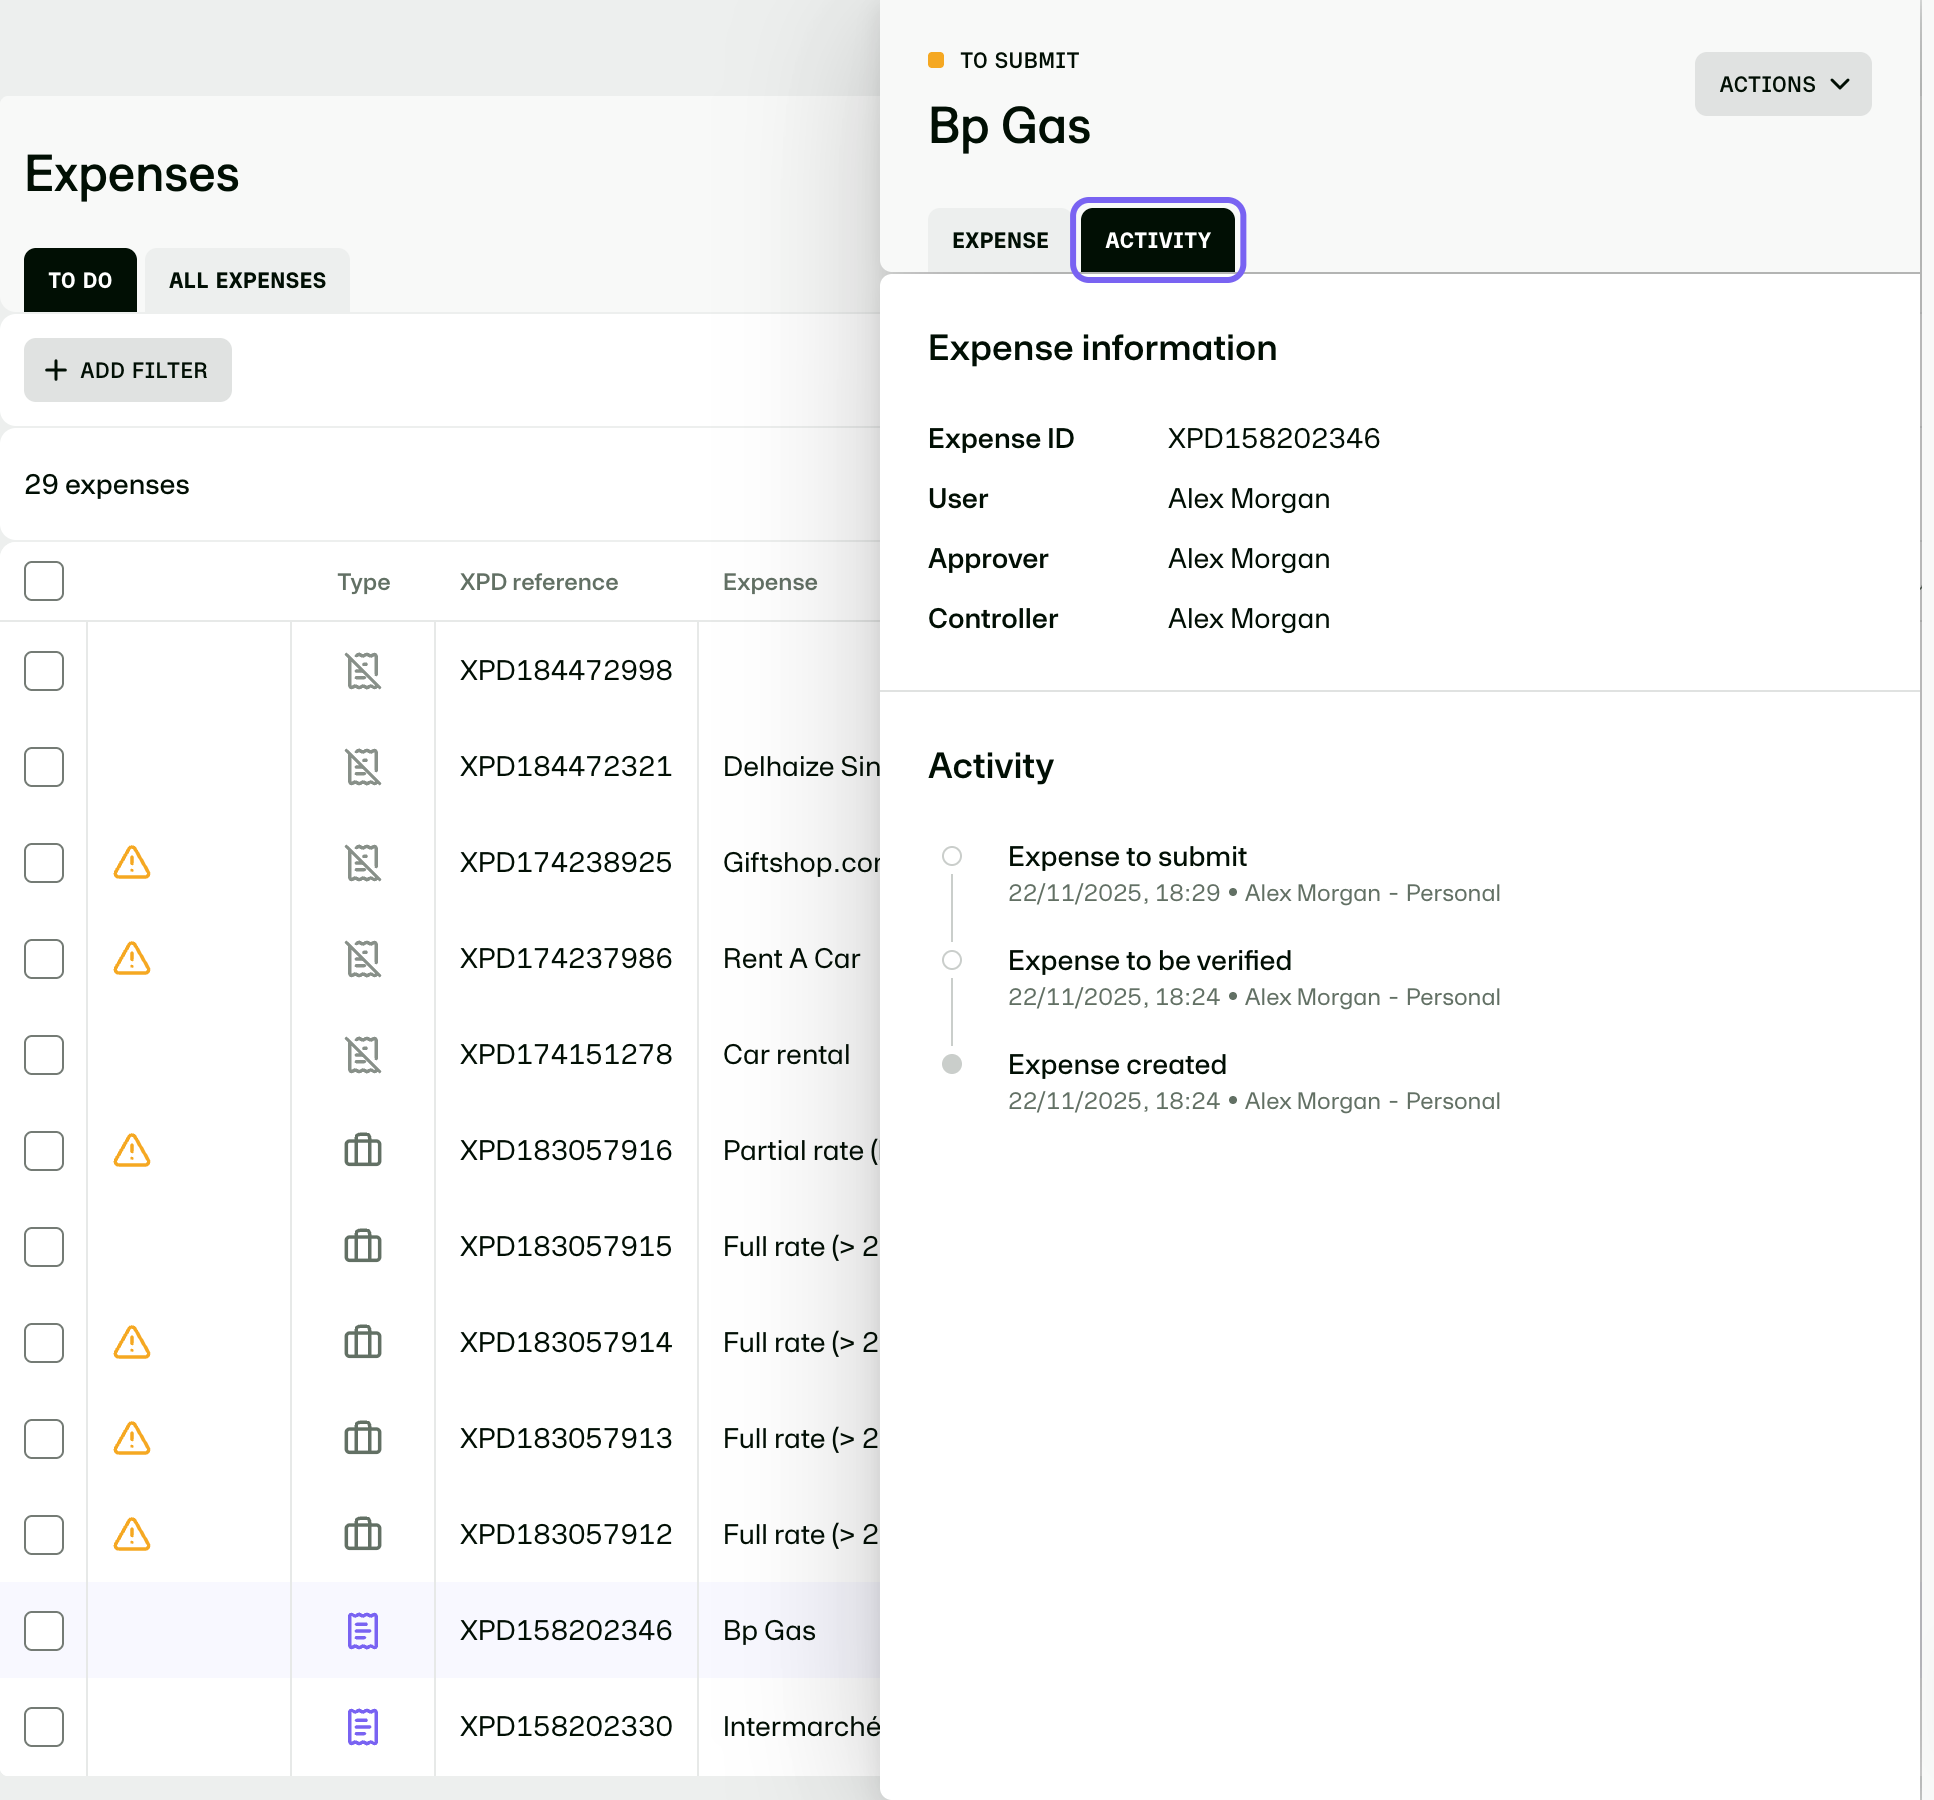Click the suitcase icon for XPD183057913
The height and width of the screenshot is (1800, 1934).
[363, 1438]
